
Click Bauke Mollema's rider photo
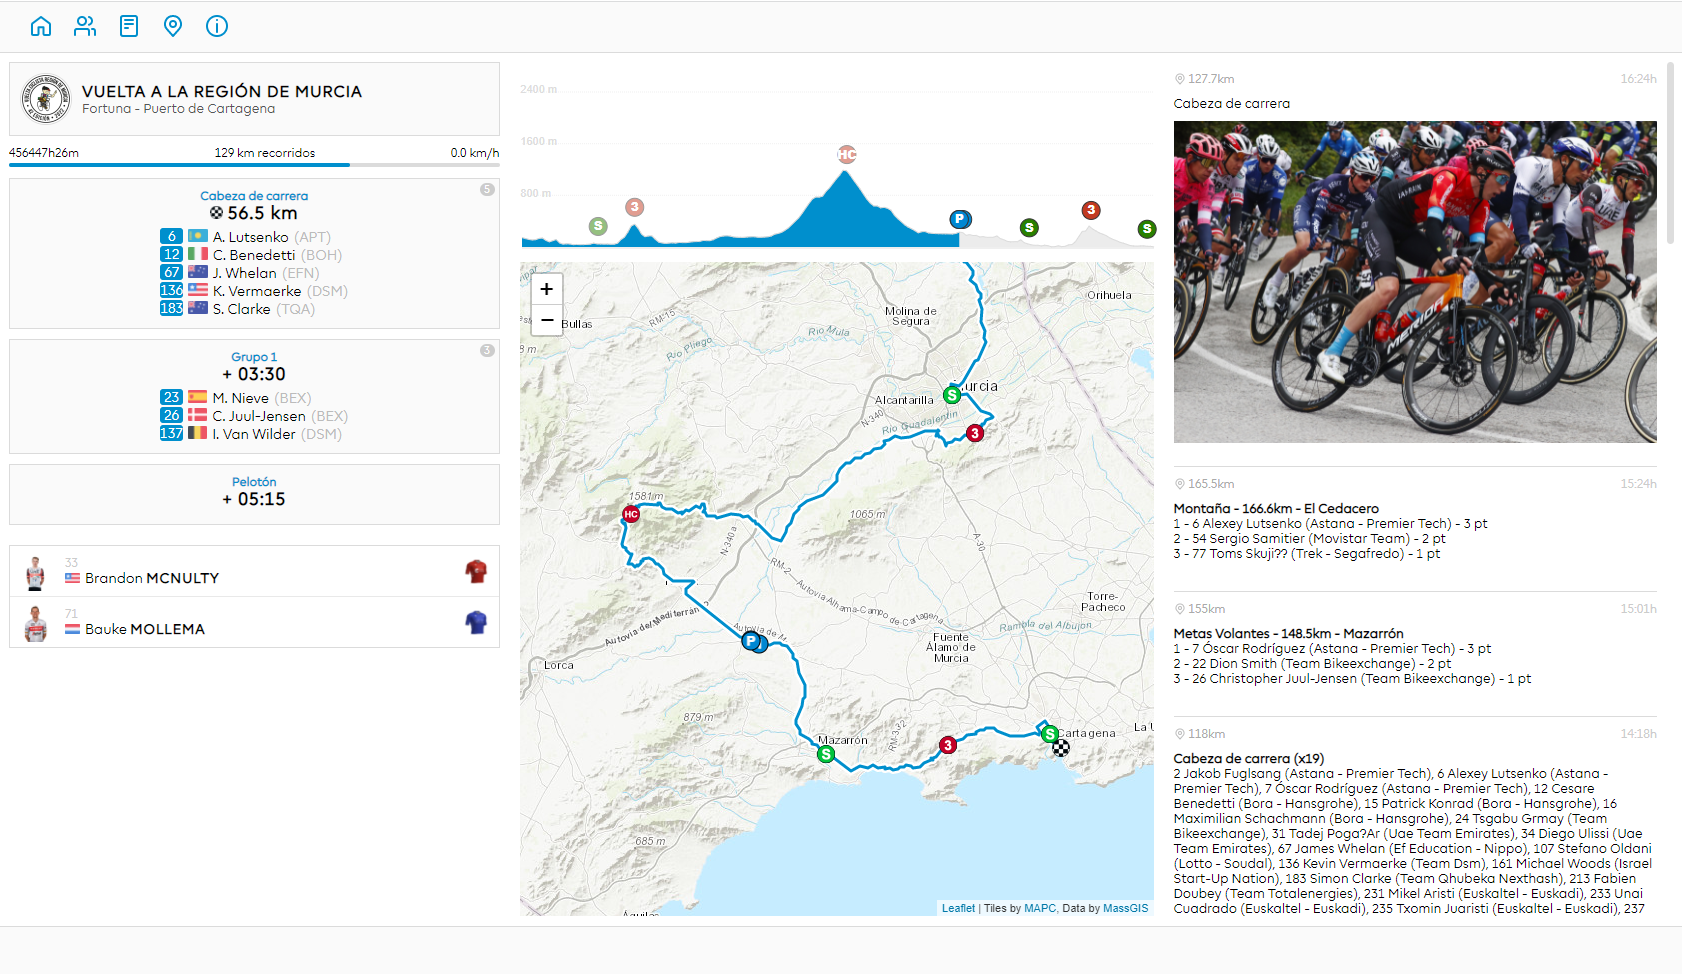pyautogui.click(x=36, y=623)
